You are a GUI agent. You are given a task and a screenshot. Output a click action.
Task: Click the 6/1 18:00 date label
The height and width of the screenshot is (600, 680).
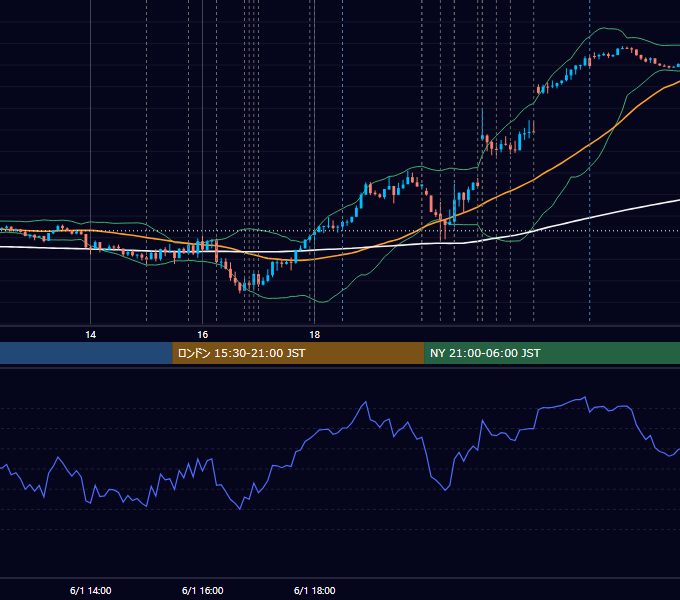pos(314,590)
